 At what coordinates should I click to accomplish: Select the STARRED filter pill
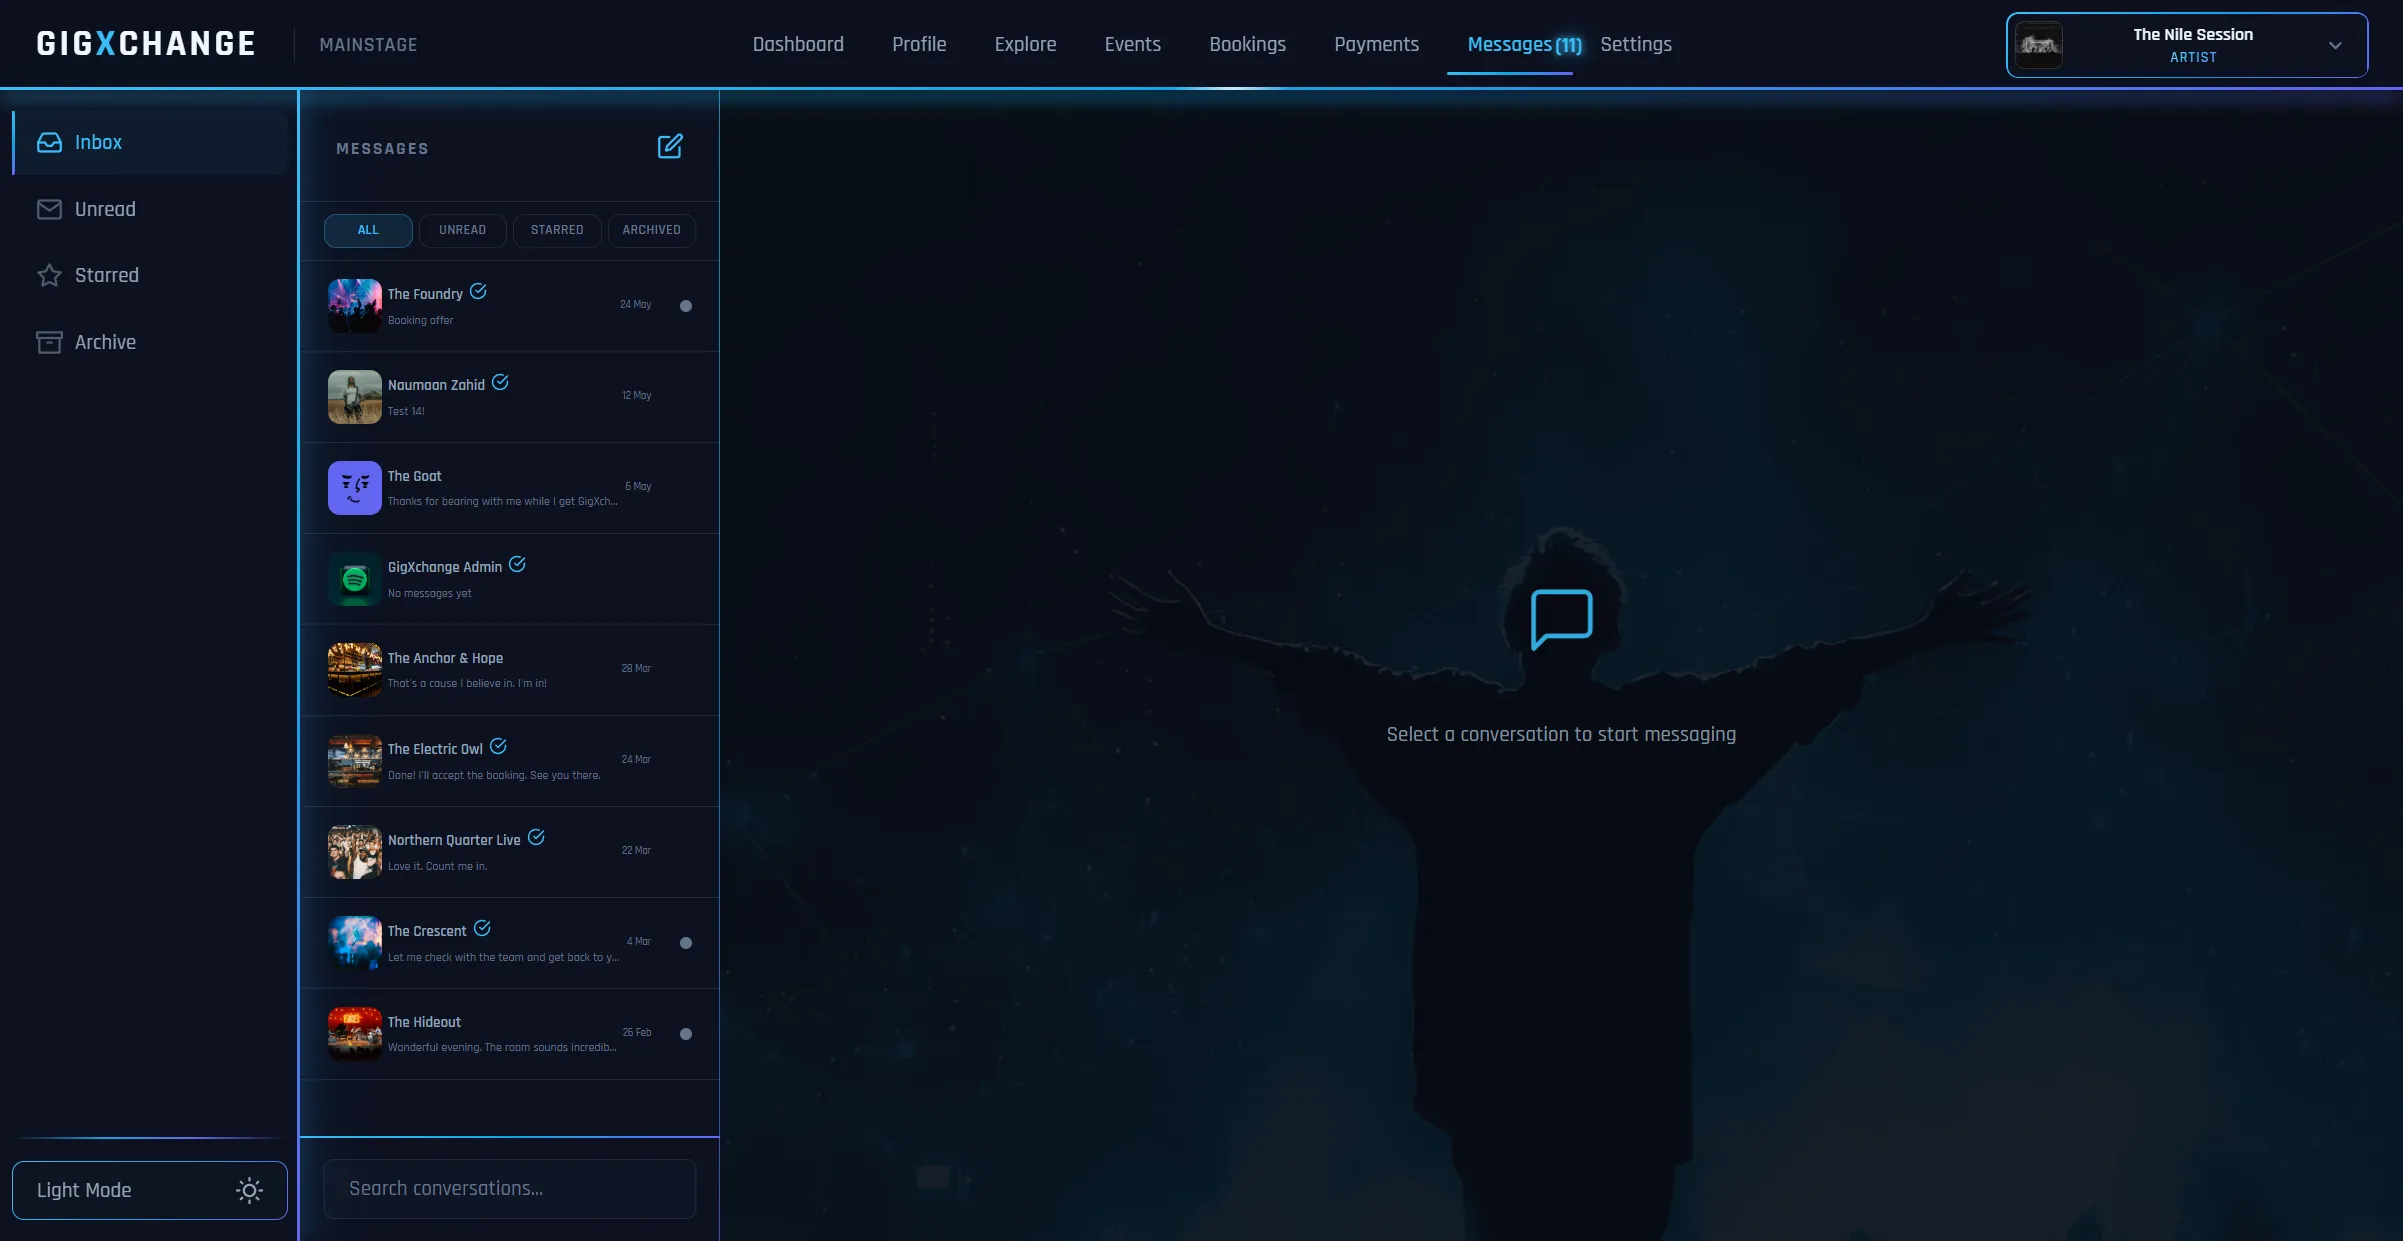(x=557, y=230)
